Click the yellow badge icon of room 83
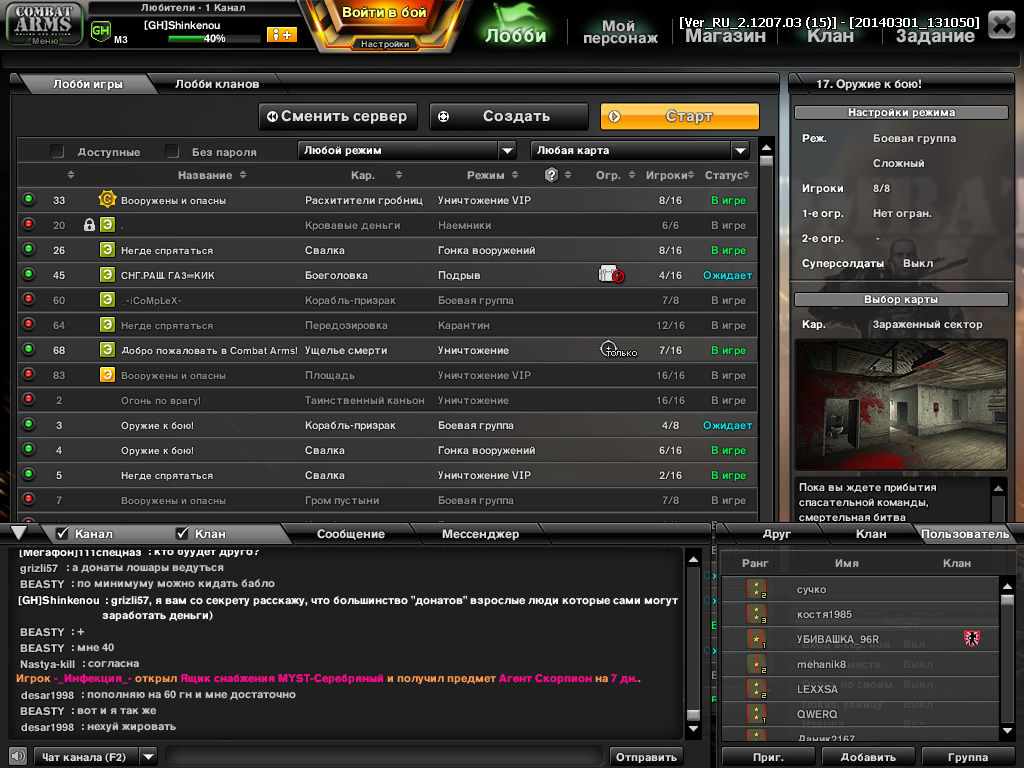 click(107, 375)
